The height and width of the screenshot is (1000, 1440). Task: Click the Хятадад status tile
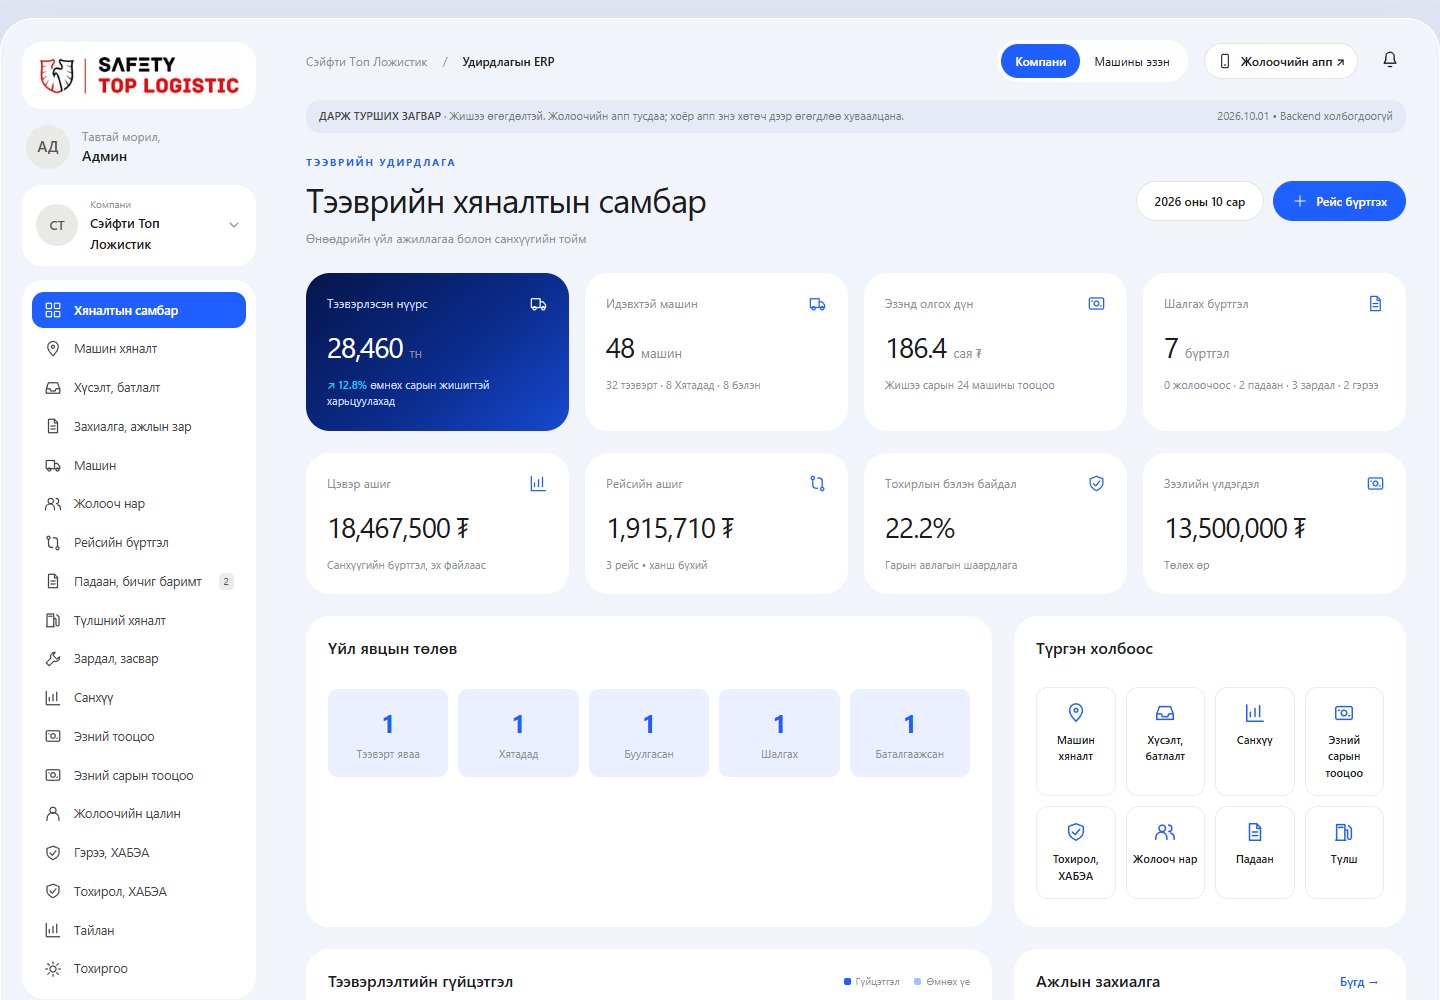tap(518, 733)
